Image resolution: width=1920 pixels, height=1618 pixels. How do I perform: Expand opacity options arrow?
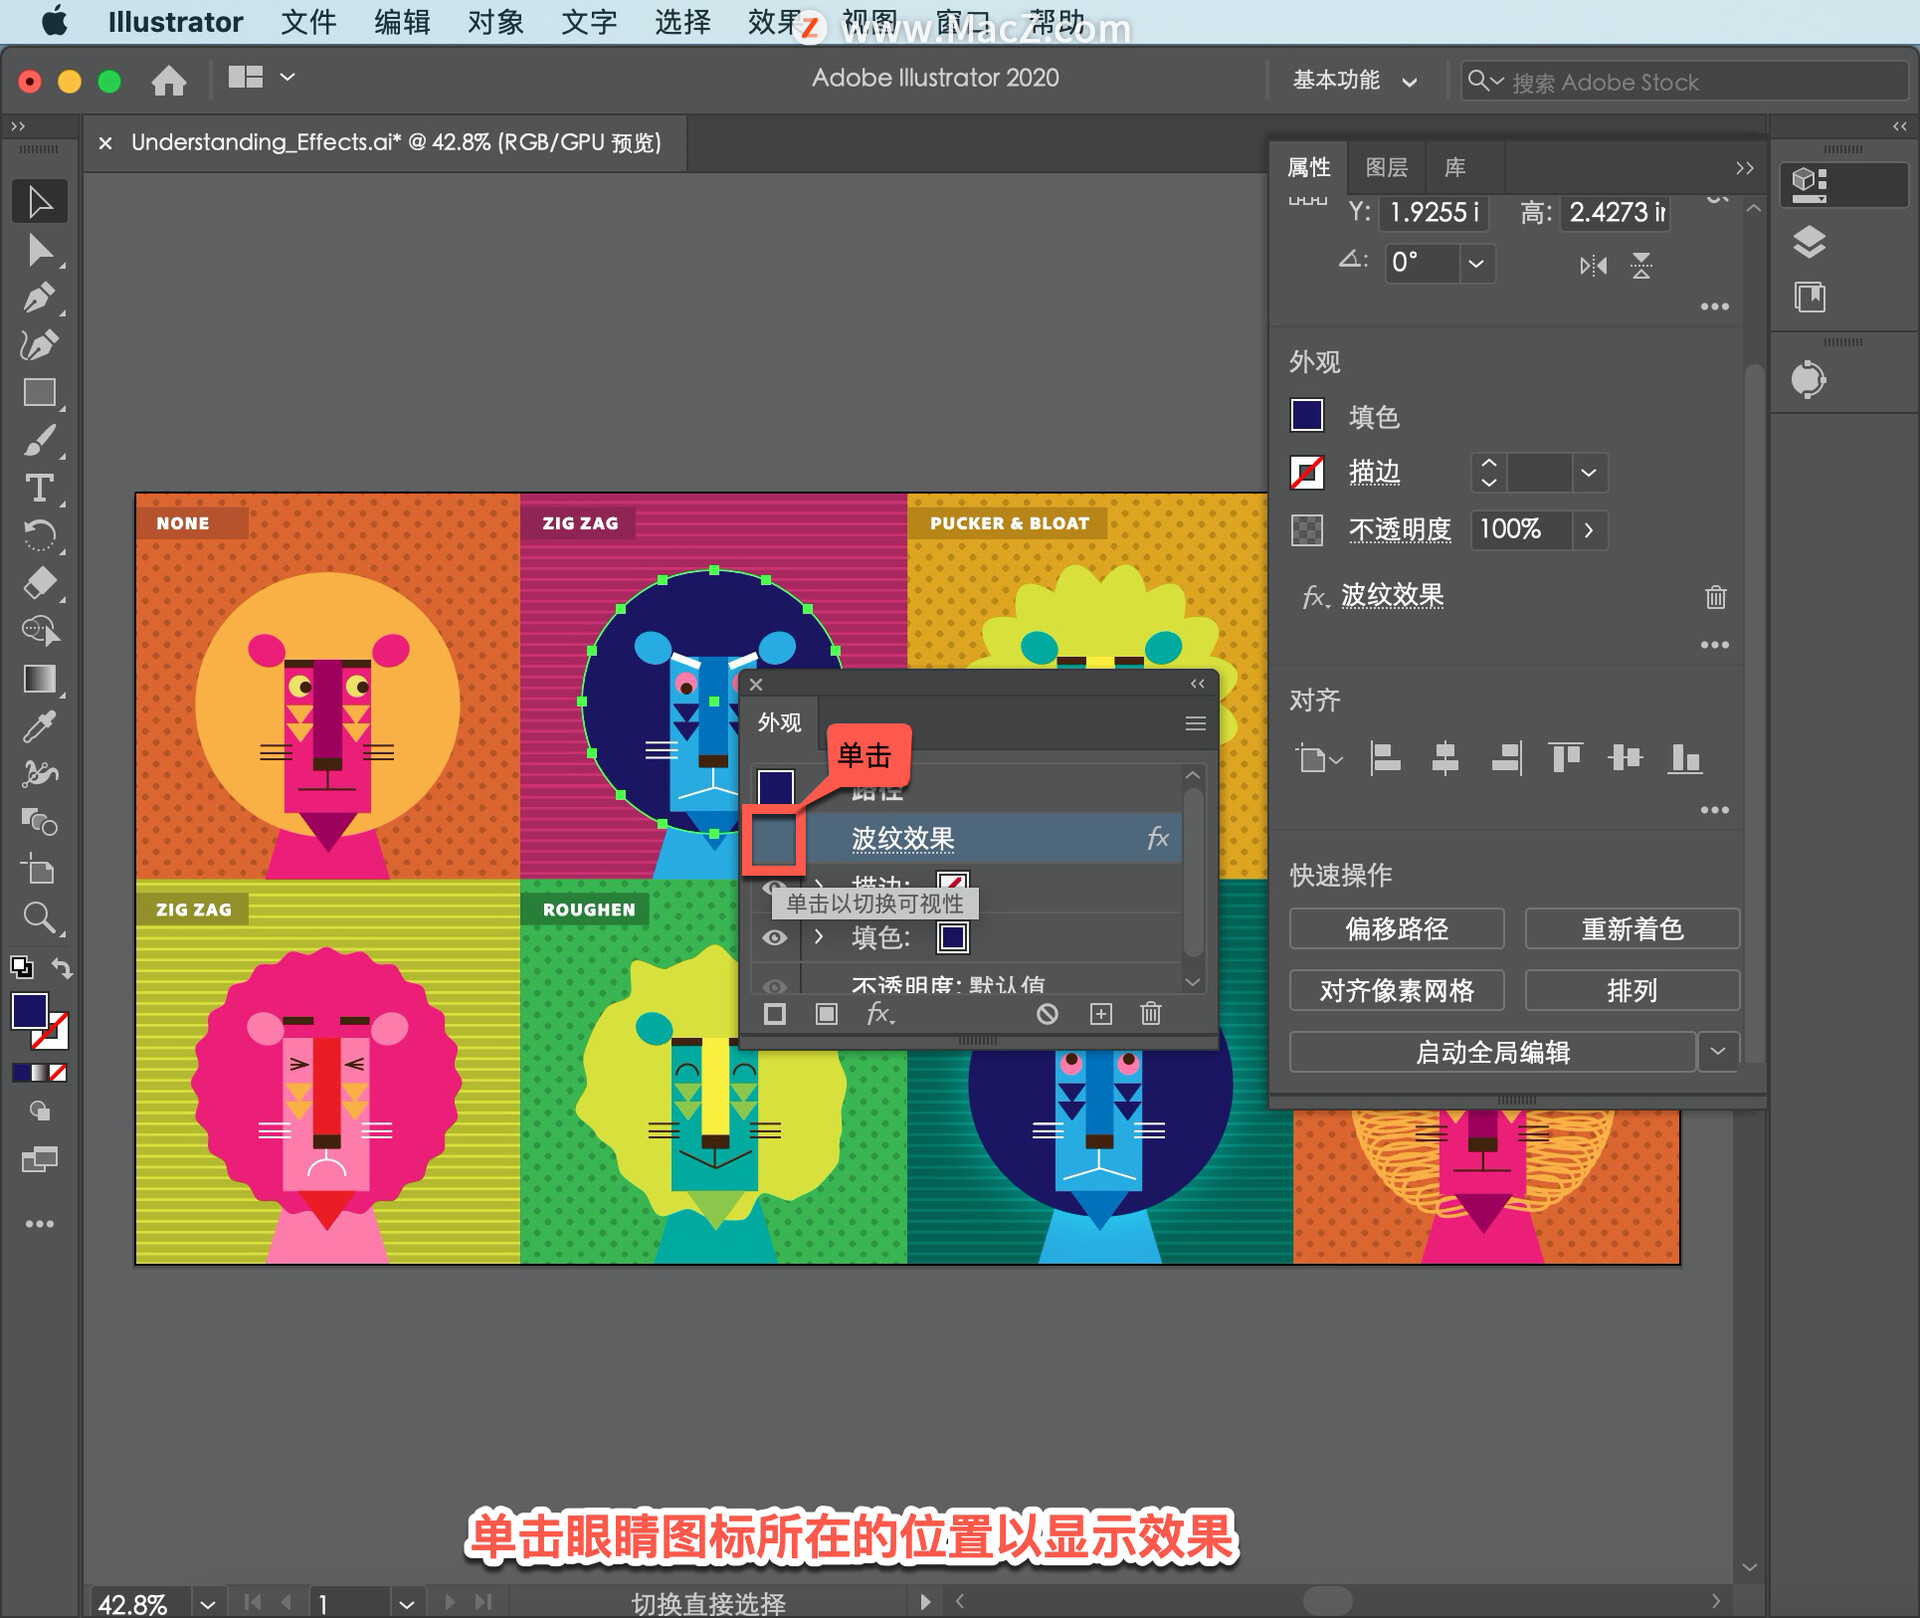[x=1588, y=530]
